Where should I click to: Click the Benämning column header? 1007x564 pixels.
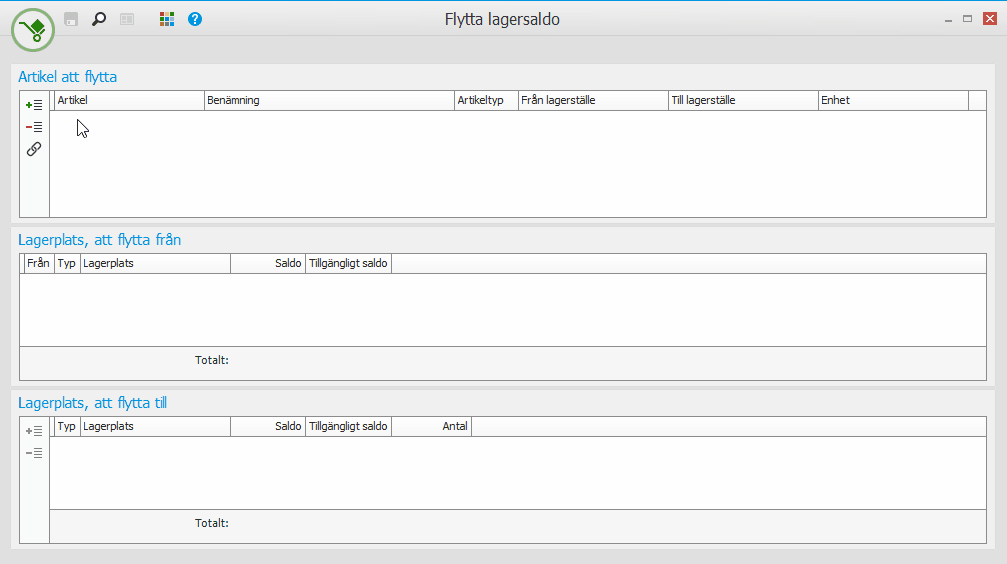click(x=329, y=100)
